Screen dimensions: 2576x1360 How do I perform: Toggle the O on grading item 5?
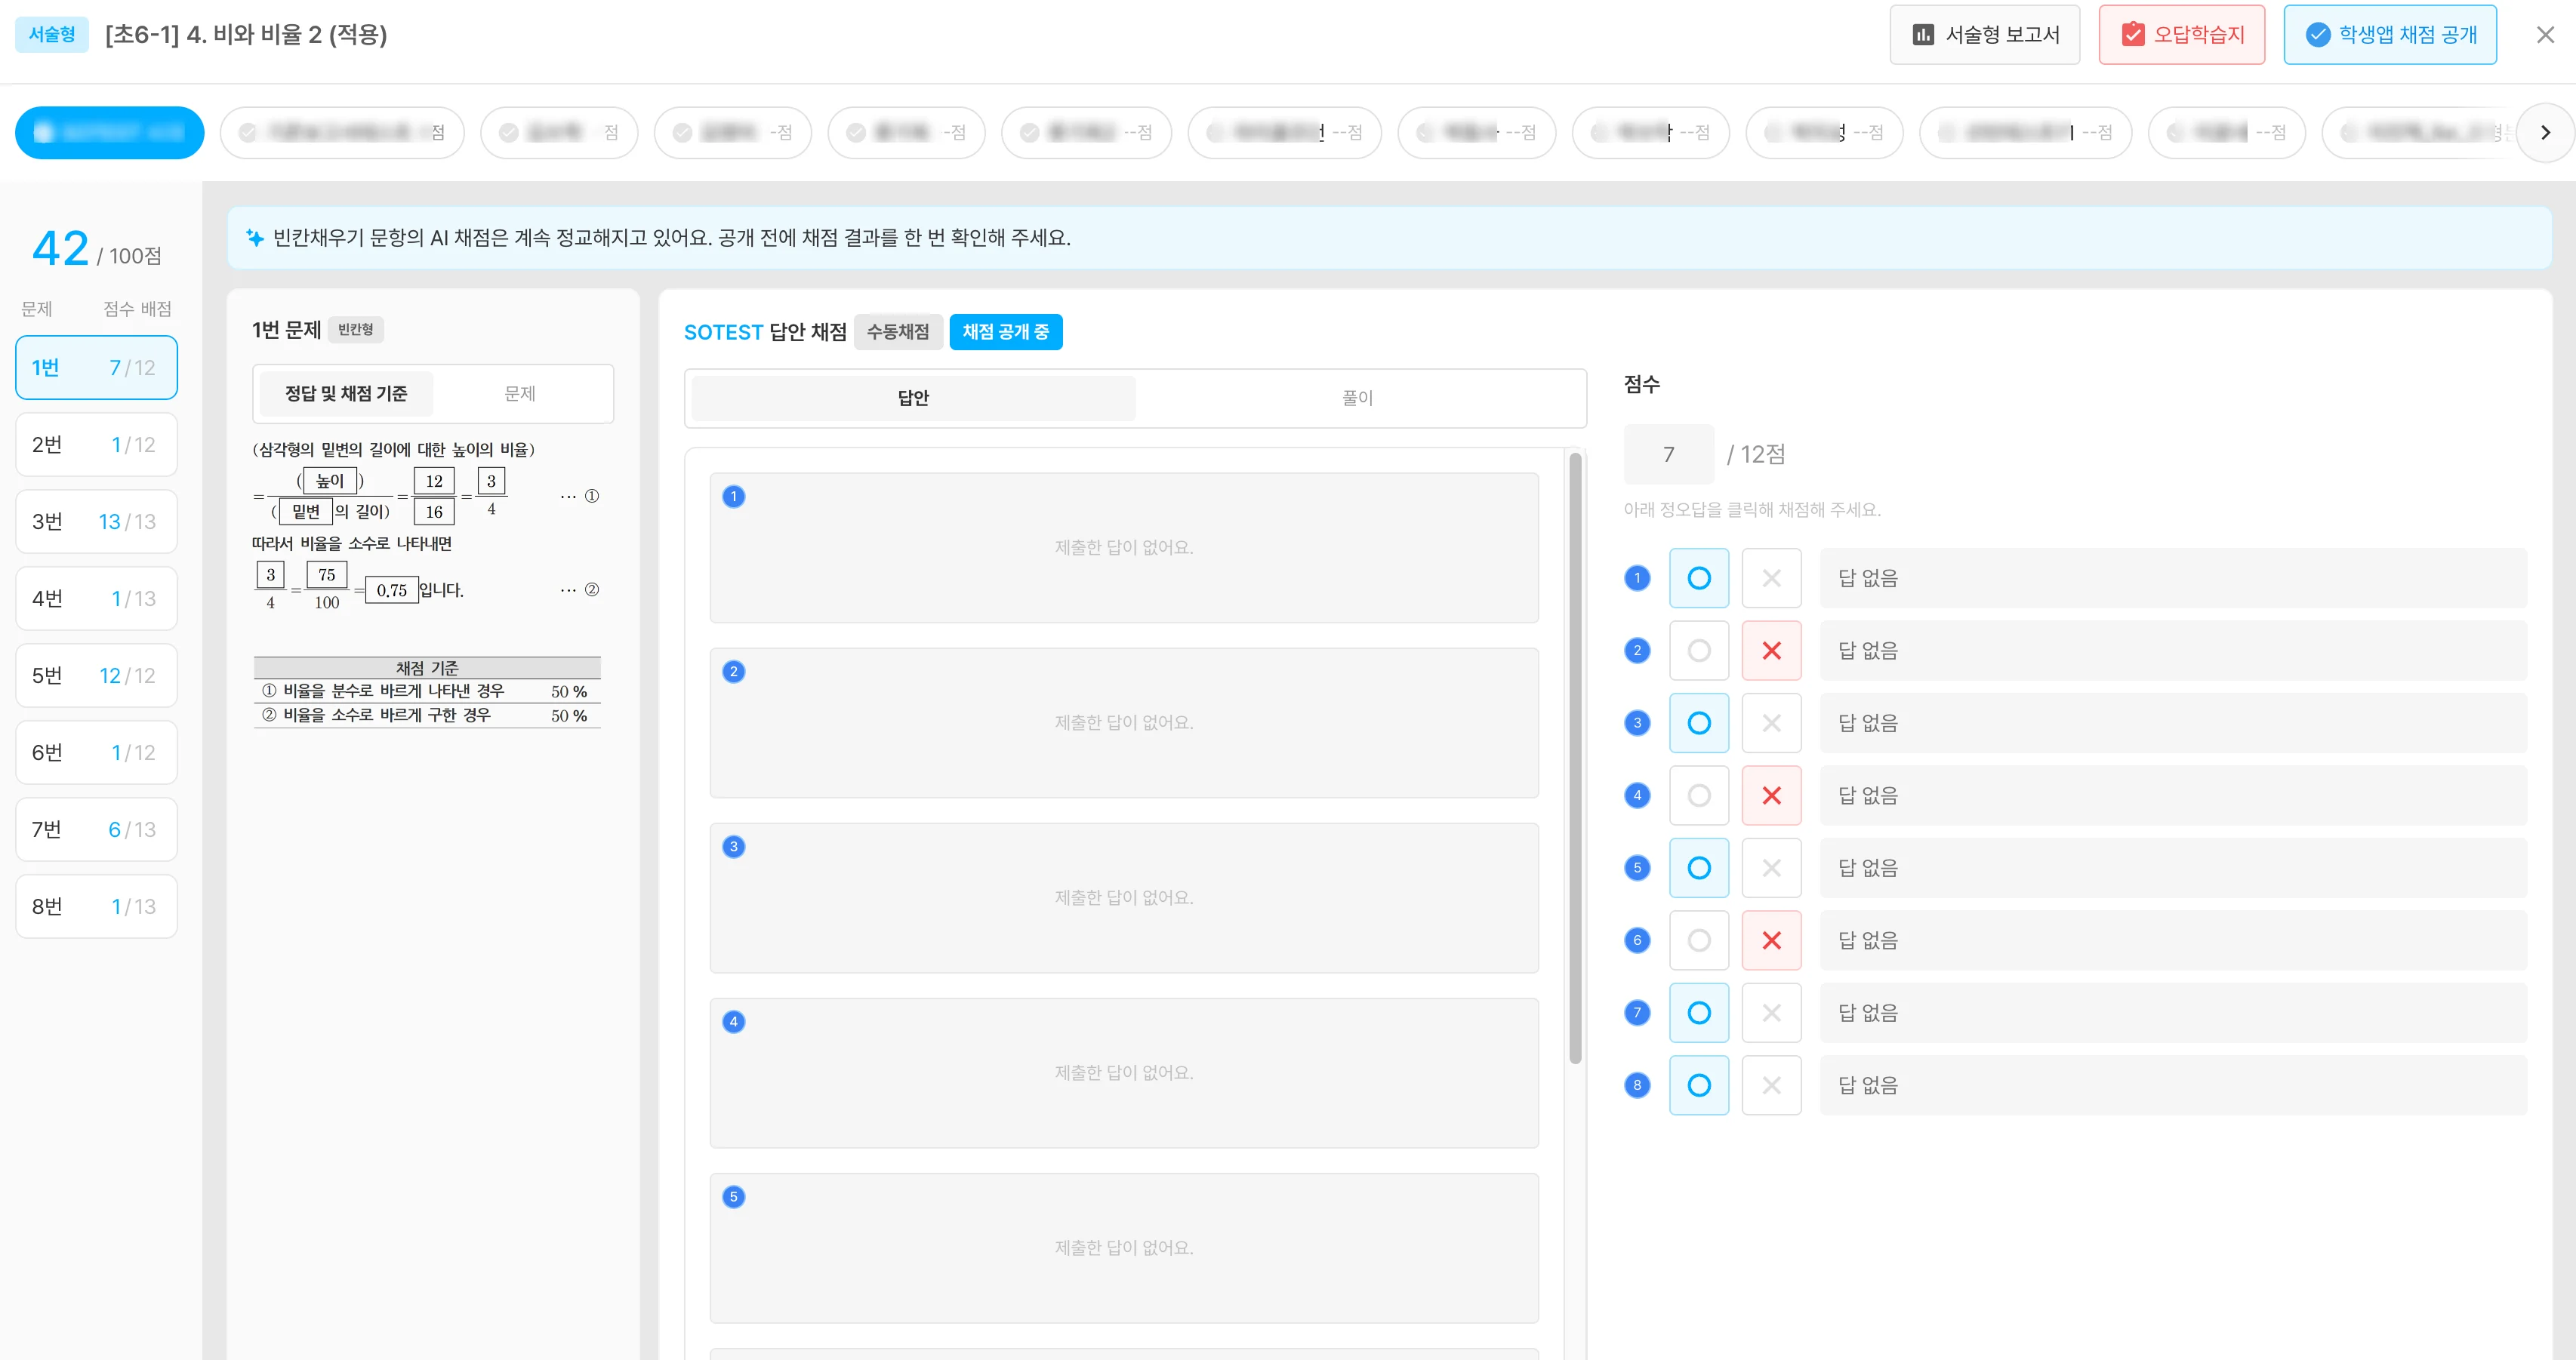1698,868
